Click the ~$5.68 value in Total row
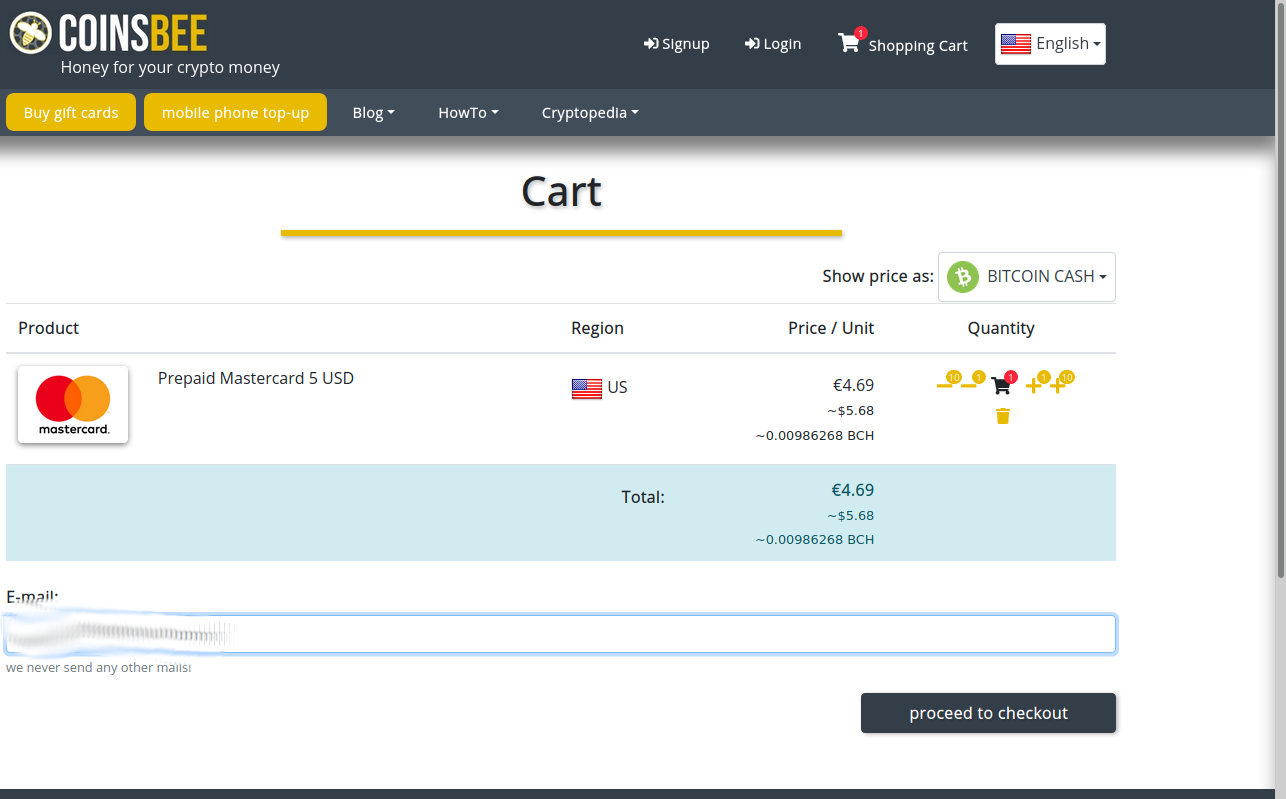This screenshot has width=1286, height=799. click(x=851, y=516)
